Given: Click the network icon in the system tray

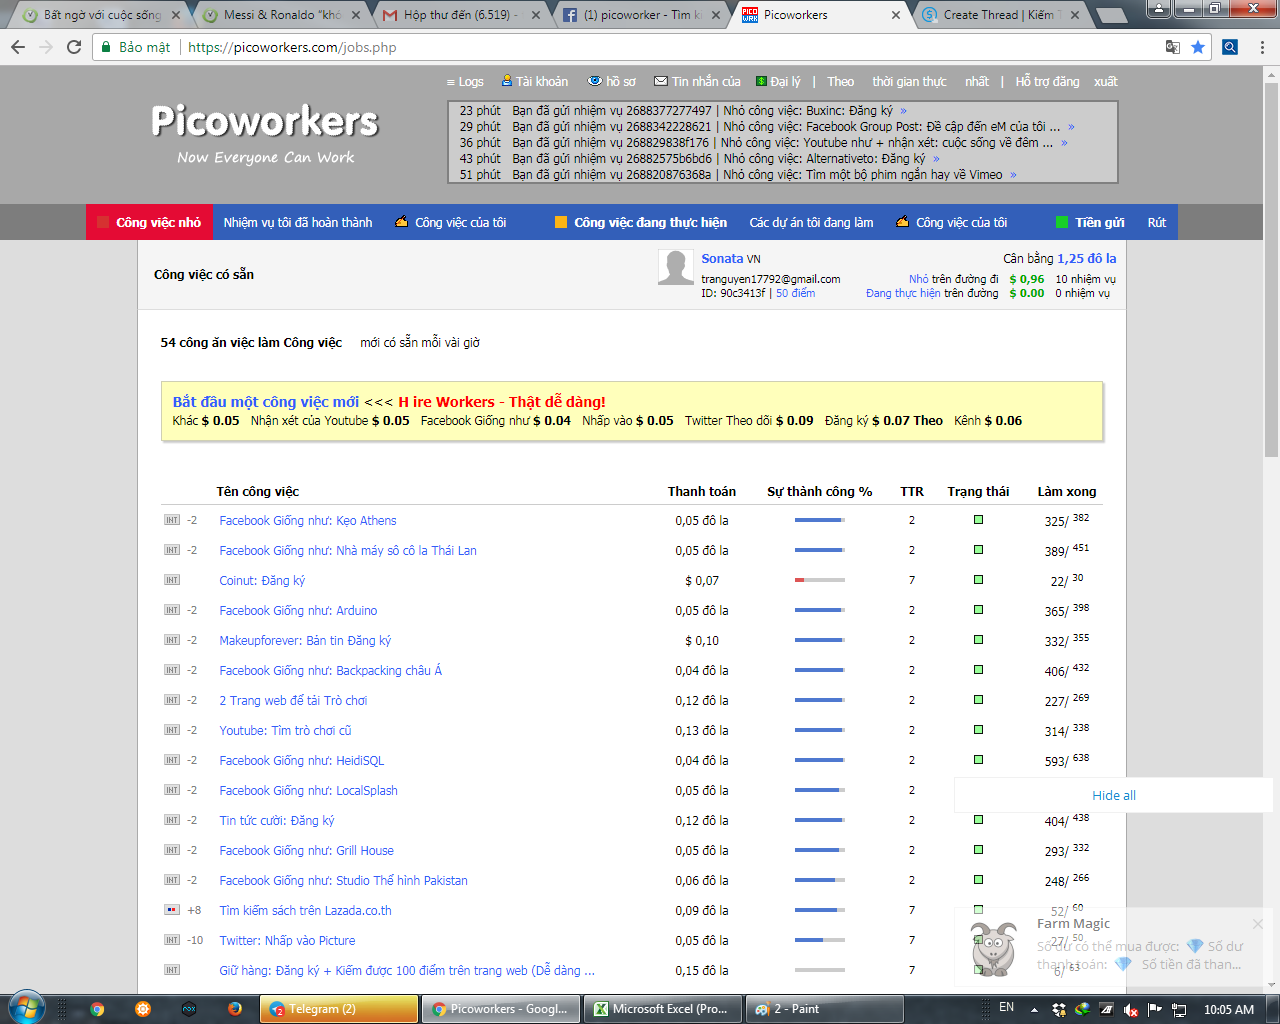Looking at the screenshot, I should [1179, 1009].
